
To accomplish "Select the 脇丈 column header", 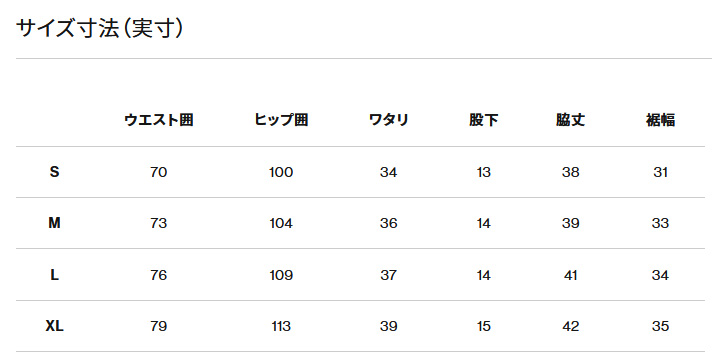I will click(570, 120).
